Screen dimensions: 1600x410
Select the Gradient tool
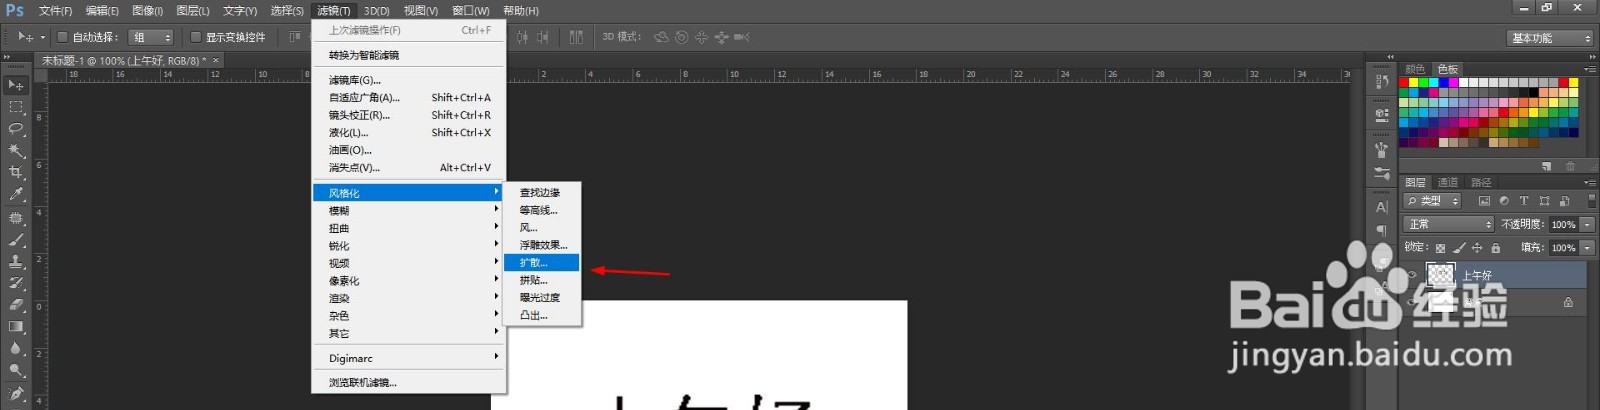tap(15, 327)
